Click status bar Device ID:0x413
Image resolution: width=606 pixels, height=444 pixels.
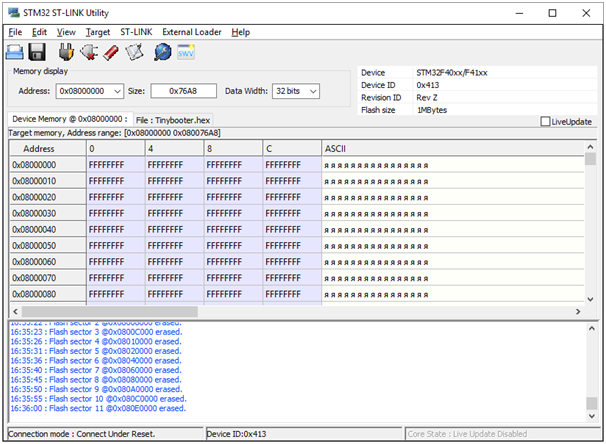[x=237, y=434]
